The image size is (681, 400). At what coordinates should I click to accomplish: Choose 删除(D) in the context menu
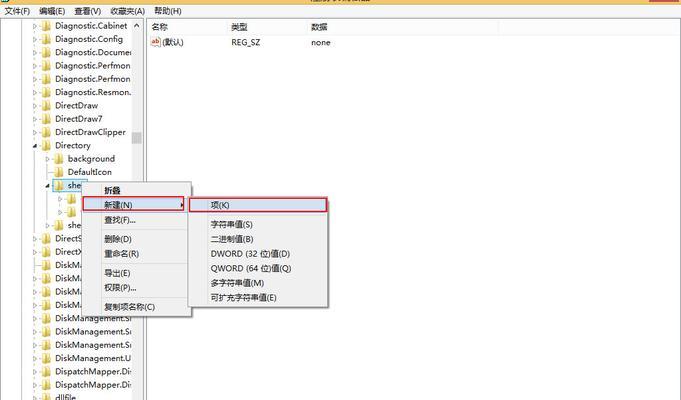[x=136, y=239]
